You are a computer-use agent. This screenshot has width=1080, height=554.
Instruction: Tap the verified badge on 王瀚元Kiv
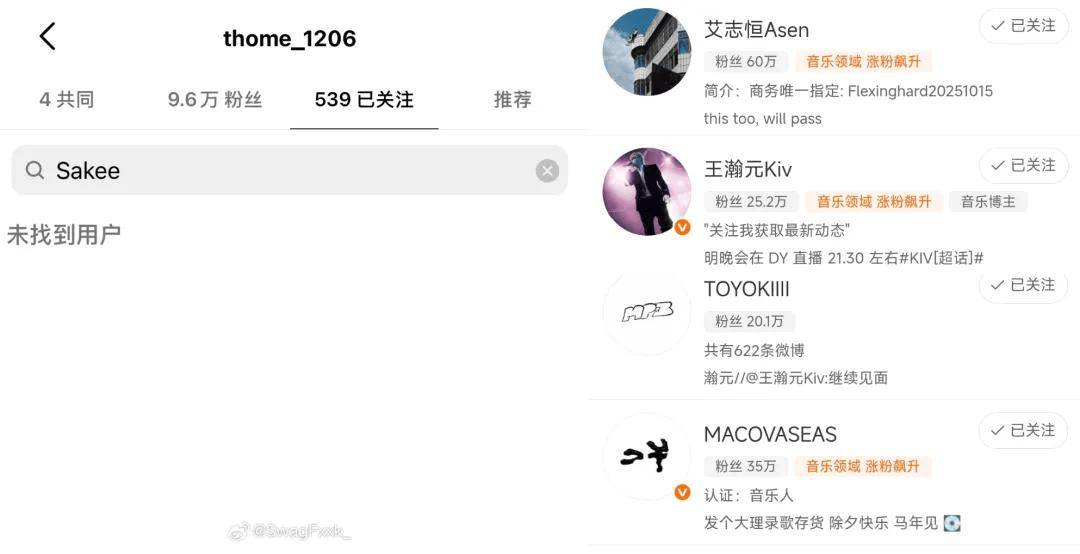pyautogui.click(x=682, y=227)
